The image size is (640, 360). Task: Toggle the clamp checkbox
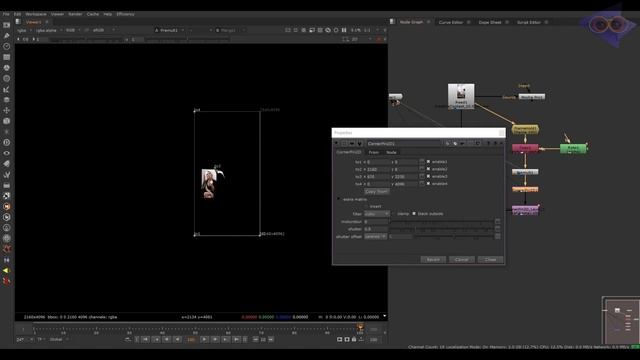[x=394, y=214]
